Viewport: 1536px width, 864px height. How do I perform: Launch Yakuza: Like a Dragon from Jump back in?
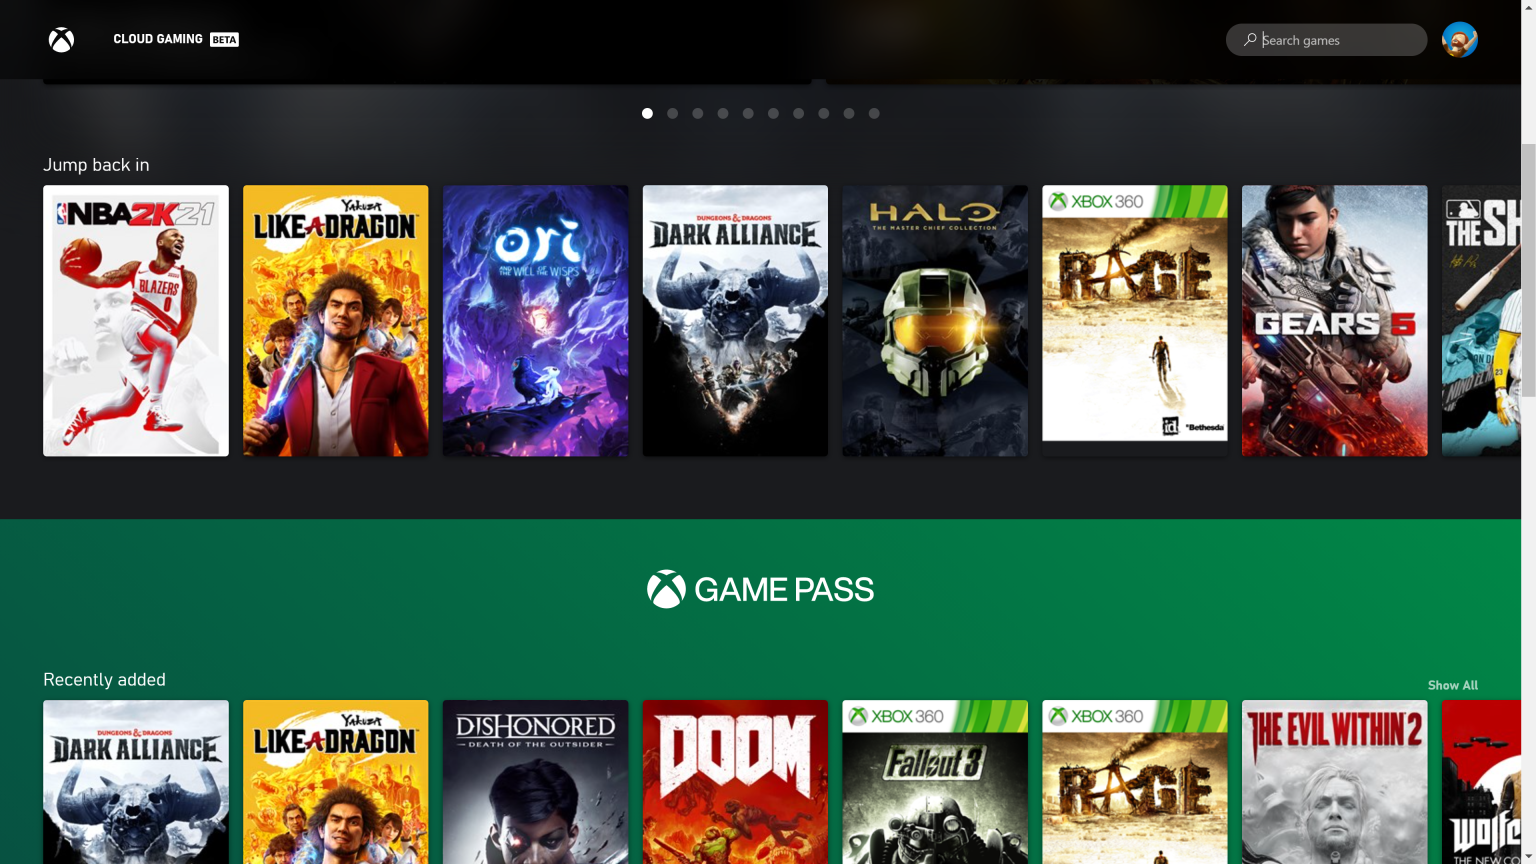(335, 319)
